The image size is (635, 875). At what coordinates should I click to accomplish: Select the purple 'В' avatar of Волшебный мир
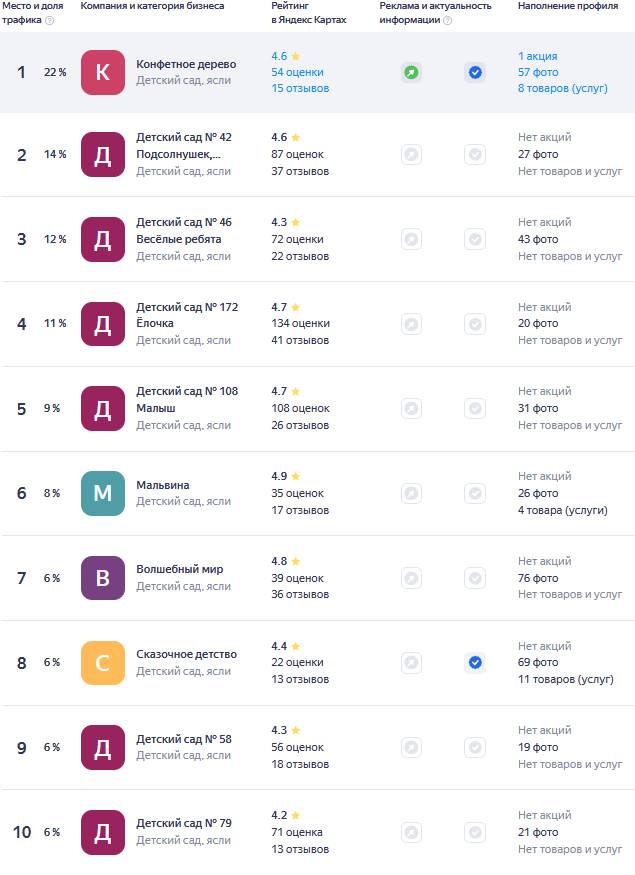pyautogui.click(x=103, y=578)
